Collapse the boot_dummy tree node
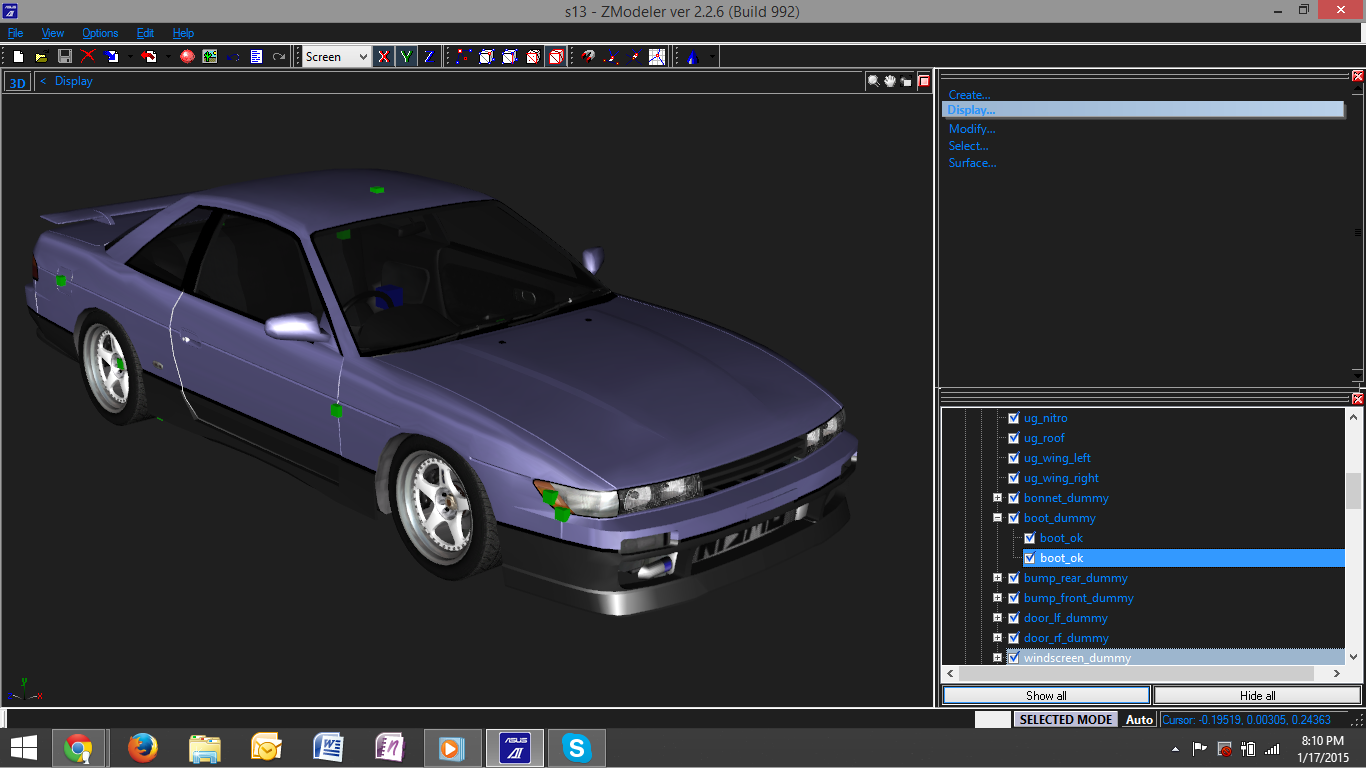 pos(997,518)
